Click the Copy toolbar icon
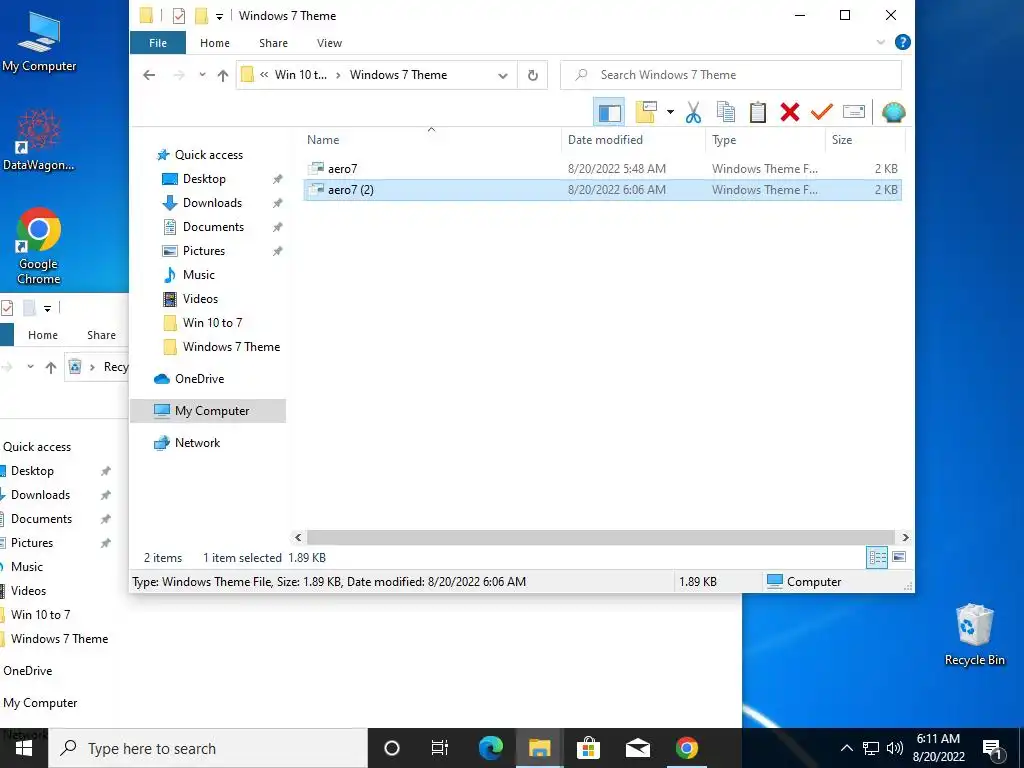Image resolution: width=1024 pixels, height=768 pixels. (x=726, y=112)
